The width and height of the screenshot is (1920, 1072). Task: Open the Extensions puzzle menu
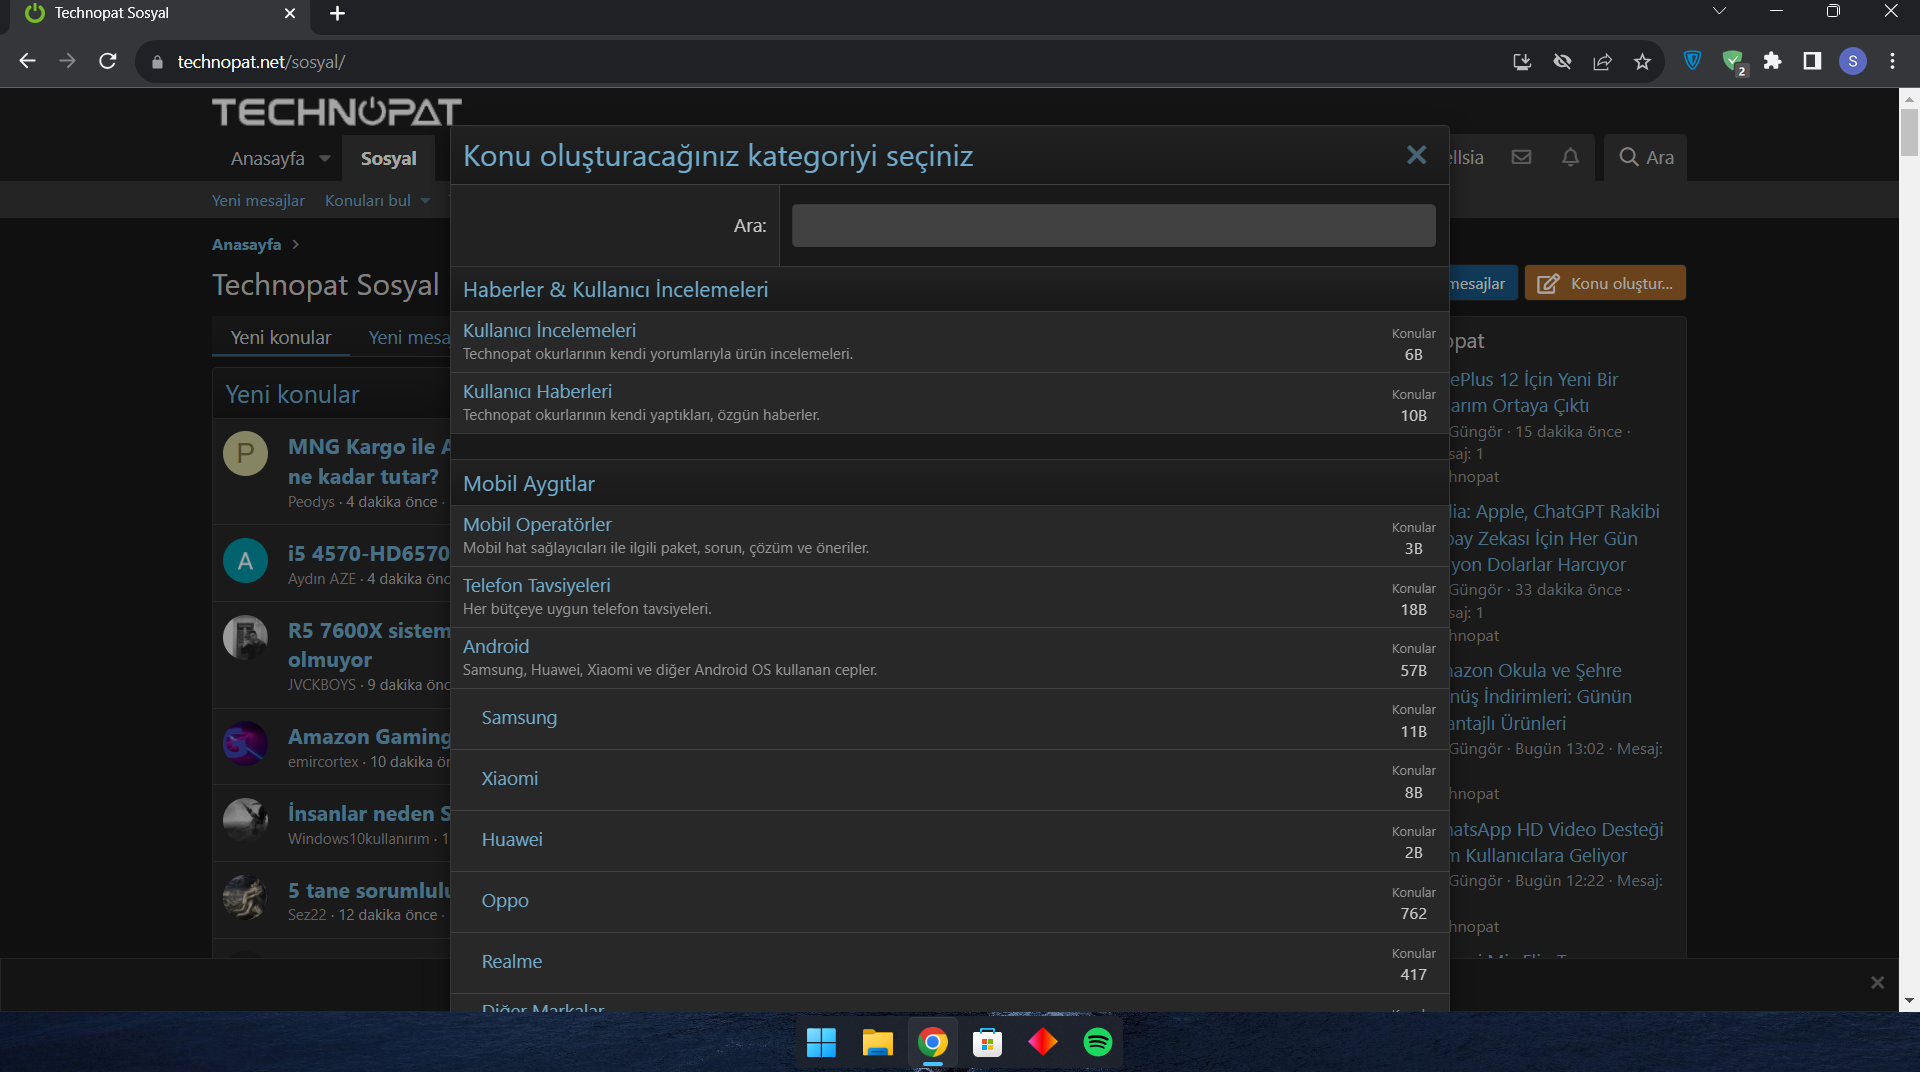click(x=1772, y=61)
